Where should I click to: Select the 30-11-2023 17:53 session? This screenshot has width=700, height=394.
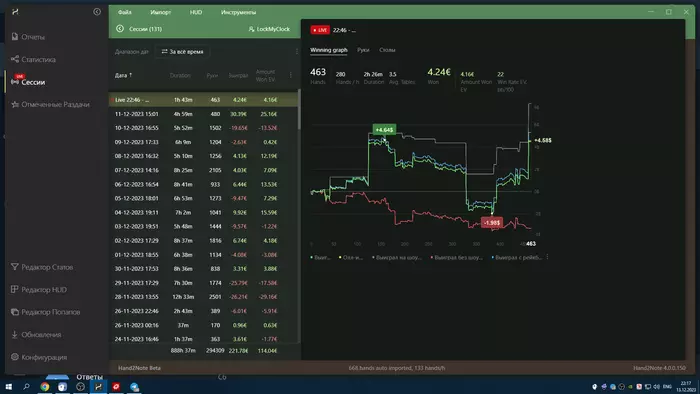203,269
